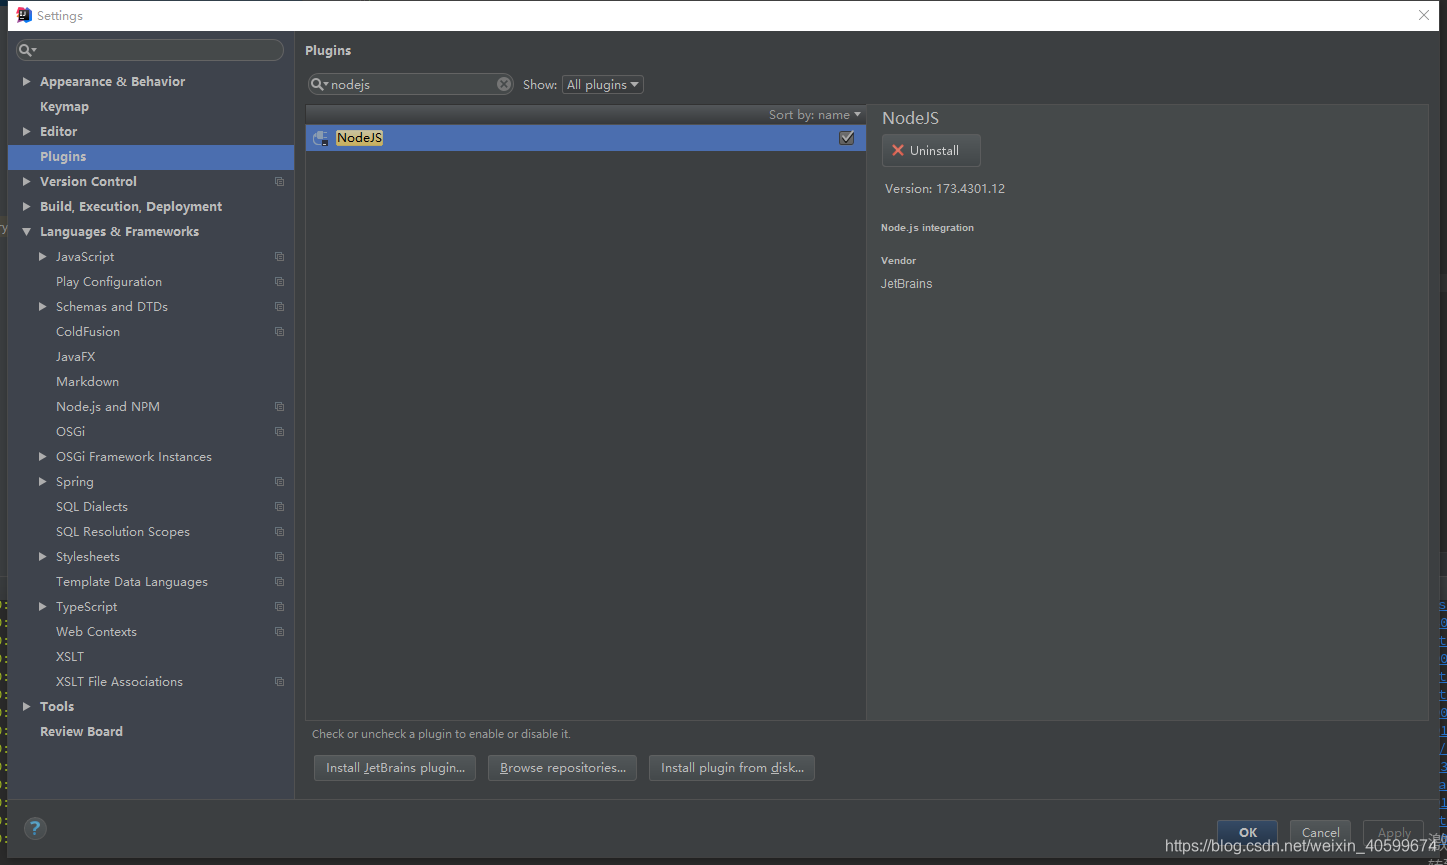Expand Build, Execution, Deployment arrow
The image size is (1447, 865).
(x=26, y=206)
